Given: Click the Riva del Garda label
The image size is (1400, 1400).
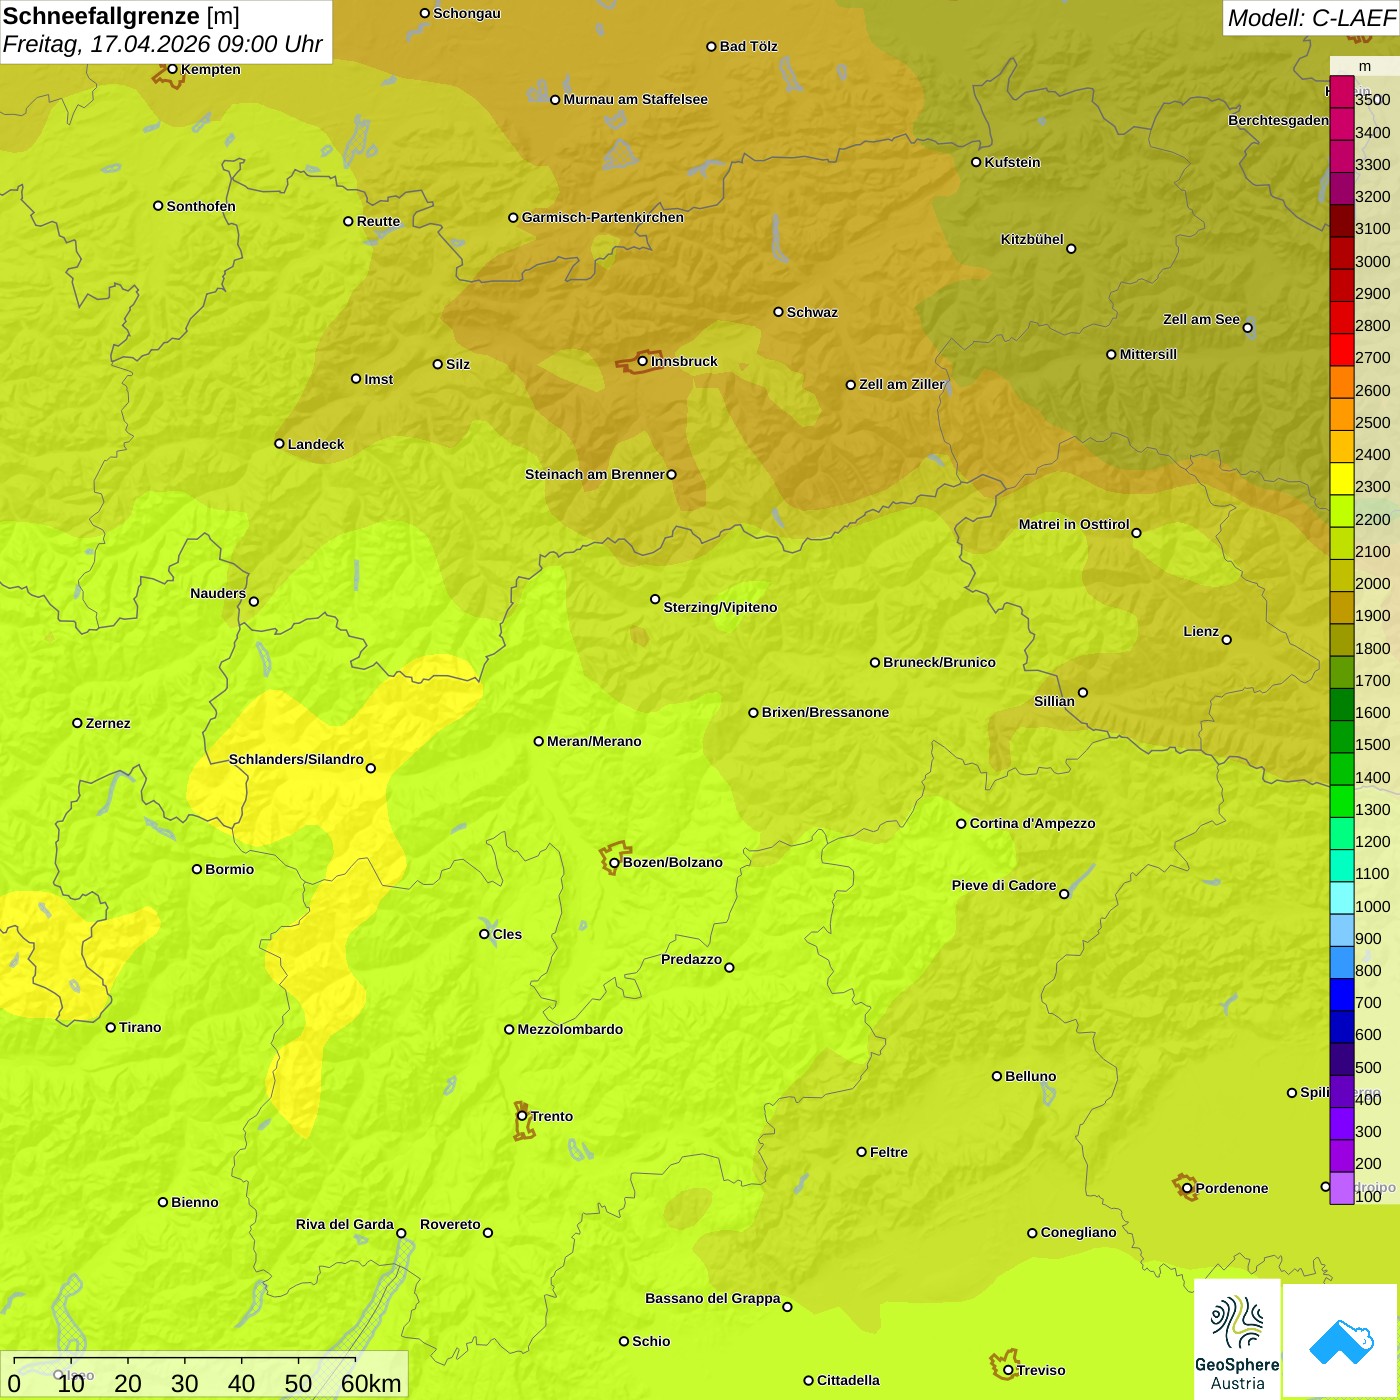Looking at the screenshot, I should (345, 1224).
